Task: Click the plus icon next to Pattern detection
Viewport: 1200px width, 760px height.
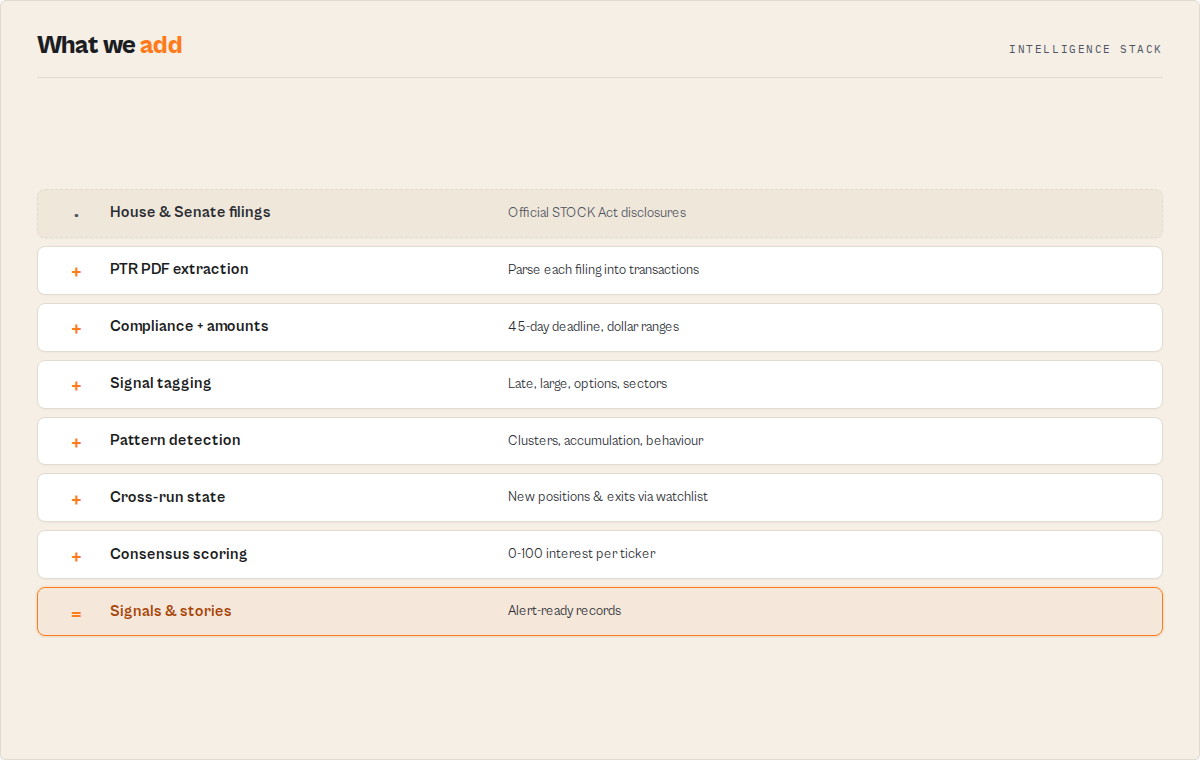Action: point(76,442)
